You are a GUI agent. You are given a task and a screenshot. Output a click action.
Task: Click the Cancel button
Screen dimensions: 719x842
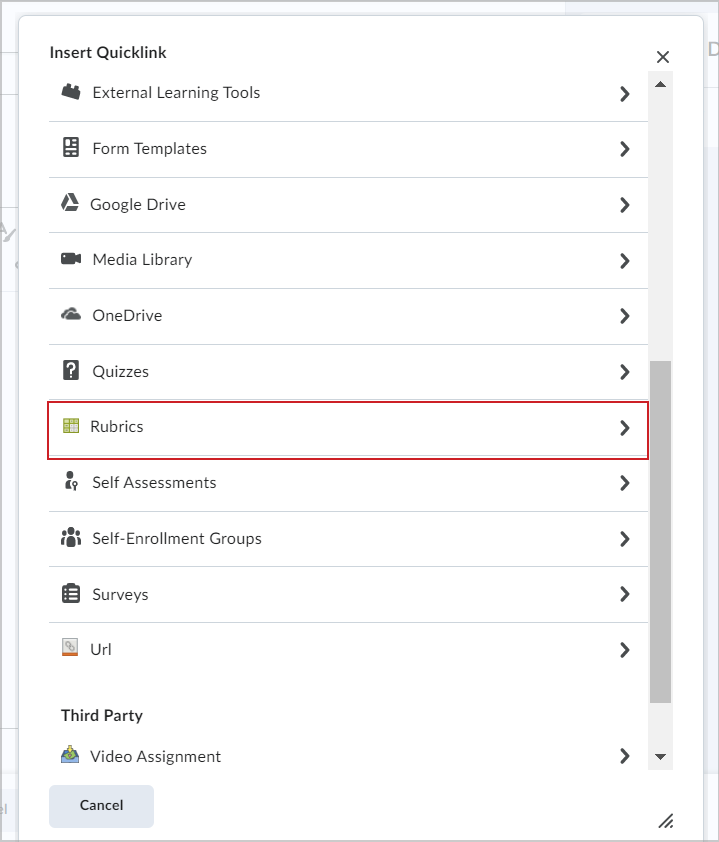[101, 805]
